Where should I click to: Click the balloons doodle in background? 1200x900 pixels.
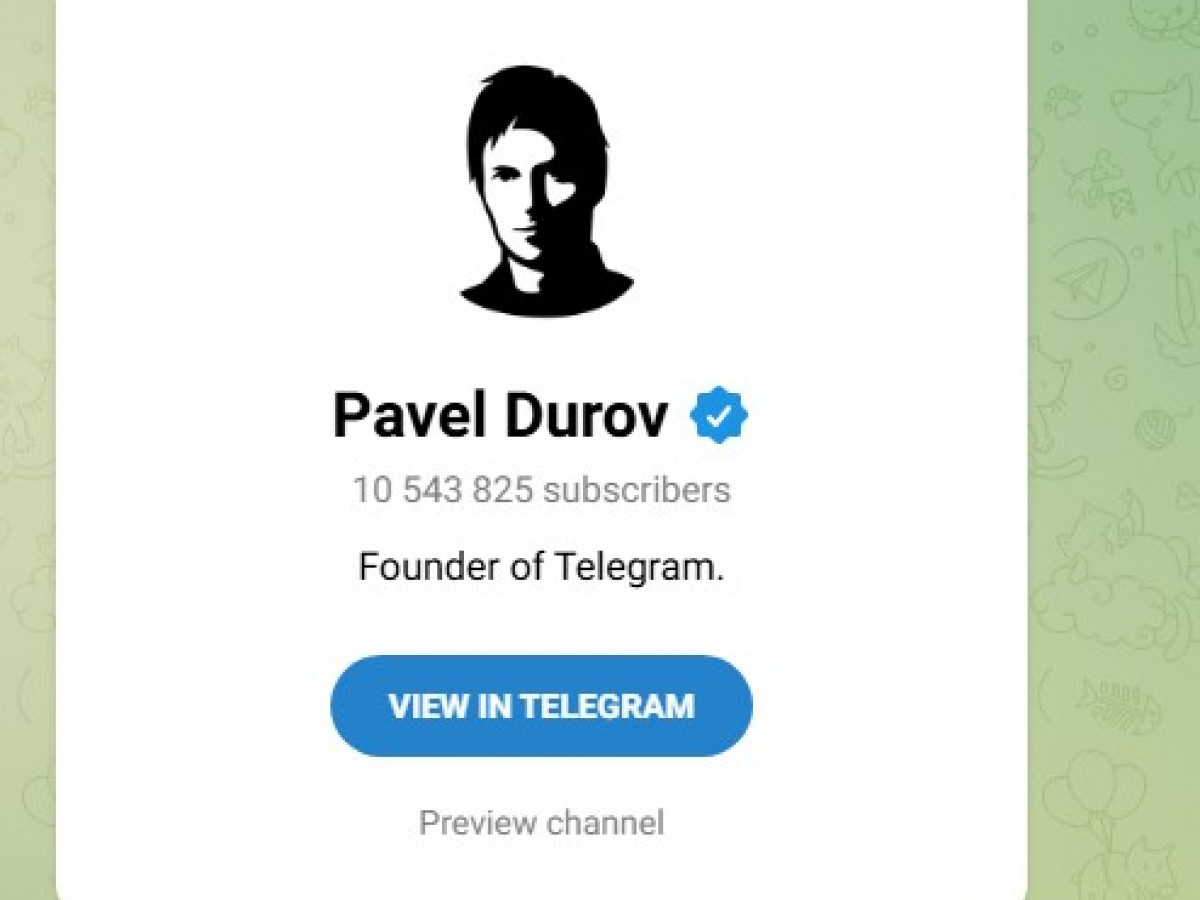pos(1092,790)
